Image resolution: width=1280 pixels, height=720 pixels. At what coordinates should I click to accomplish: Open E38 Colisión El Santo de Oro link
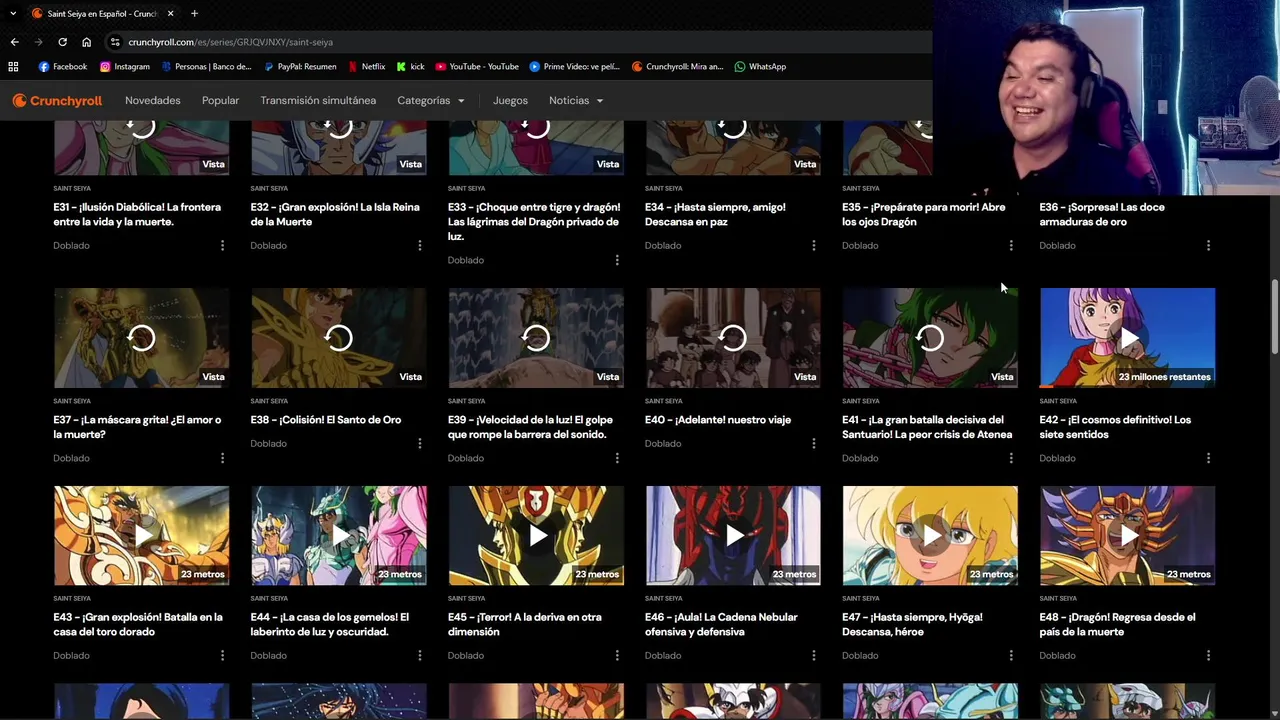pos(326,420)
